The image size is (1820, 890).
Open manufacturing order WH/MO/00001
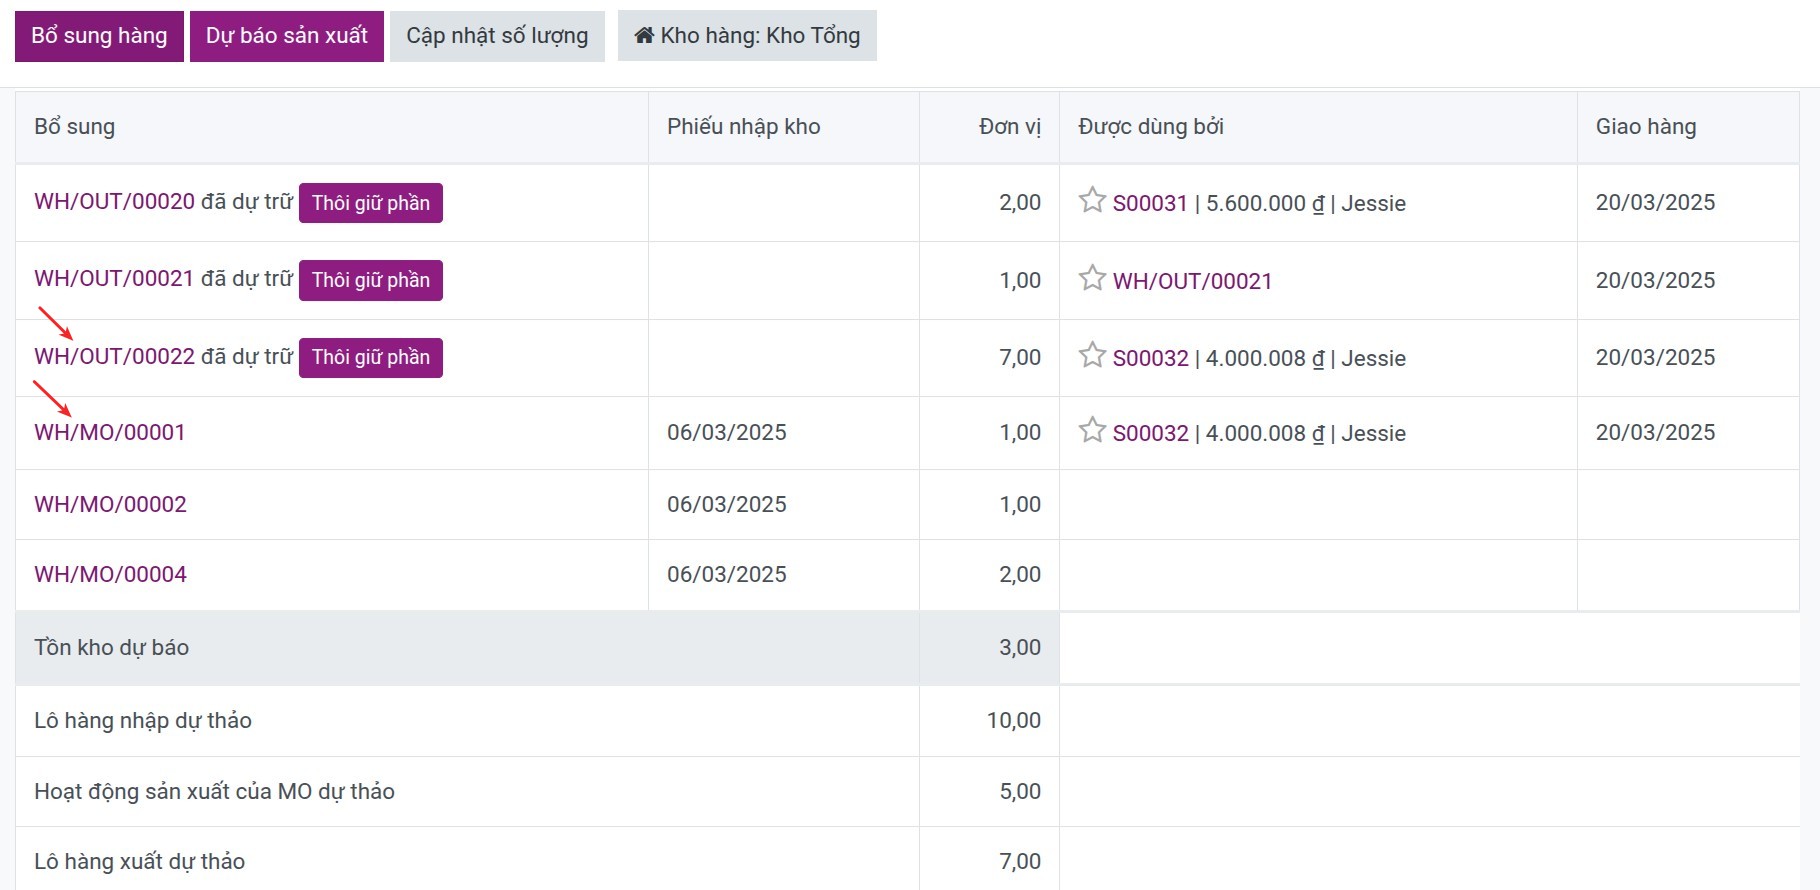tap(110, 433)
